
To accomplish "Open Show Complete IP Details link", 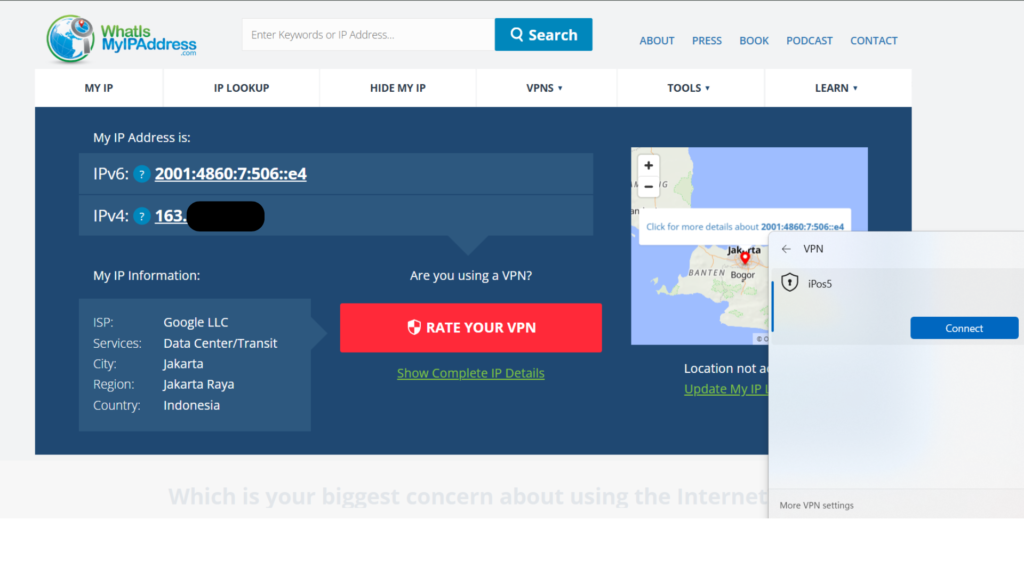I will point(470,373).
